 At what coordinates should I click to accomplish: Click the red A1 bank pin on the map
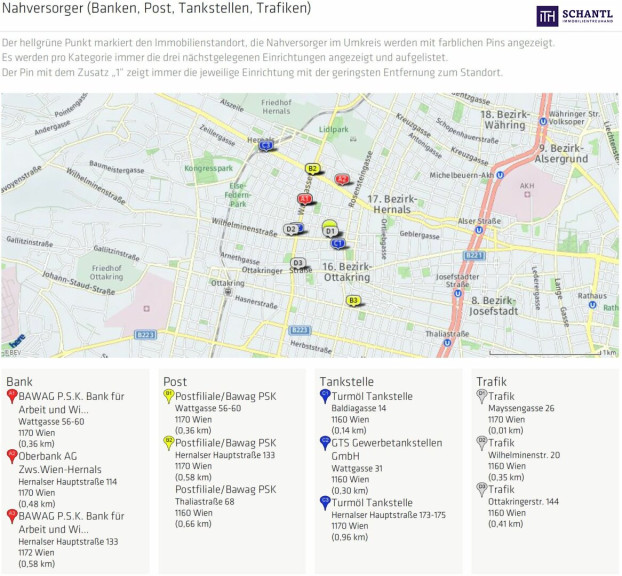click(304, 199)
